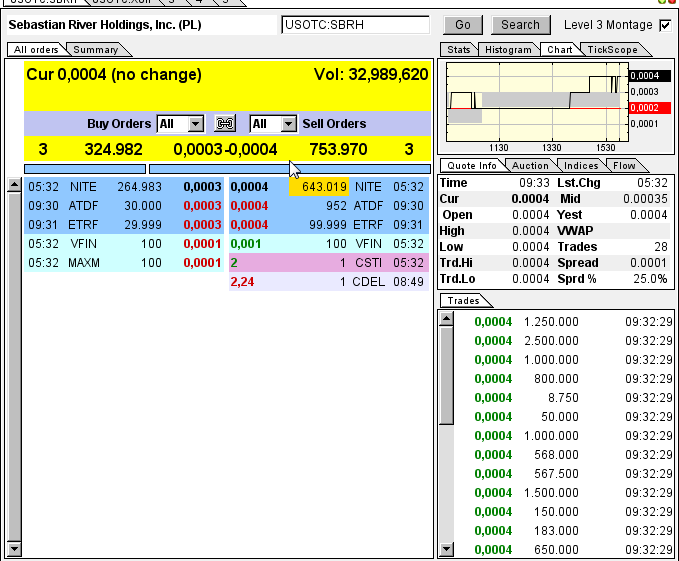The image size is (679, 561).
Task: Open the Buy Orders All dropdown
Action: pos(180,124)
